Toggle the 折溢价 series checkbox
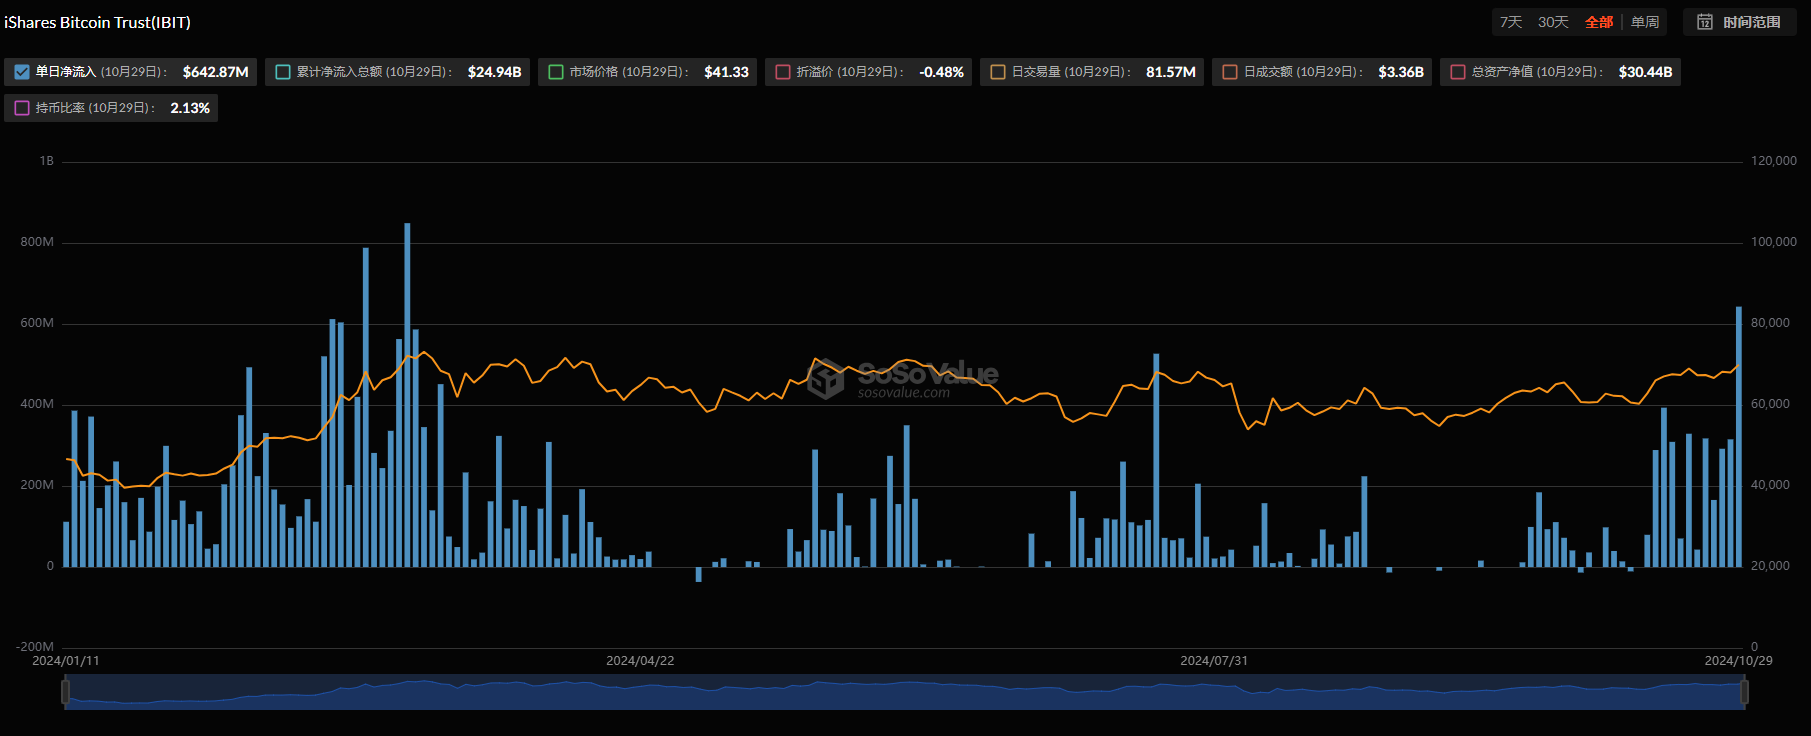Image resolution: width=1811 pixels, height=736 pixels. coord(783,72)
